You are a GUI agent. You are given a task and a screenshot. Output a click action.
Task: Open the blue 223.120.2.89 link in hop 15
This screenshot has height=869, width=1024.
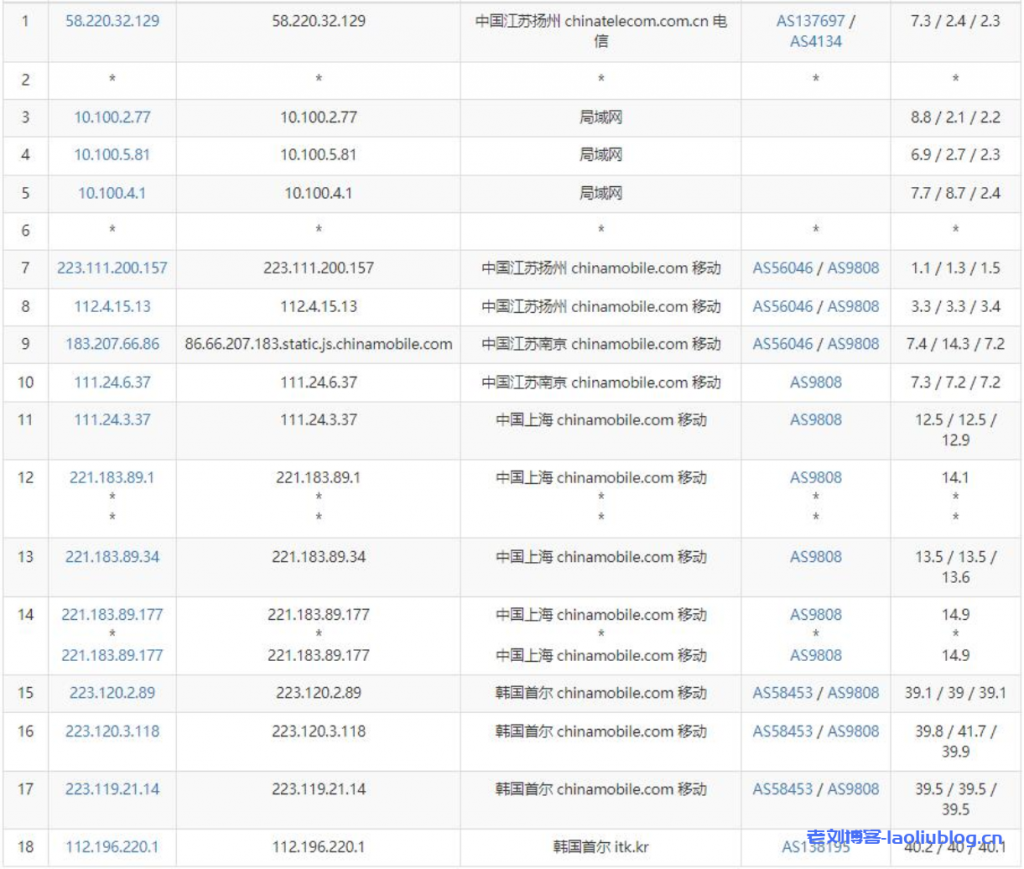click(112, 693)
